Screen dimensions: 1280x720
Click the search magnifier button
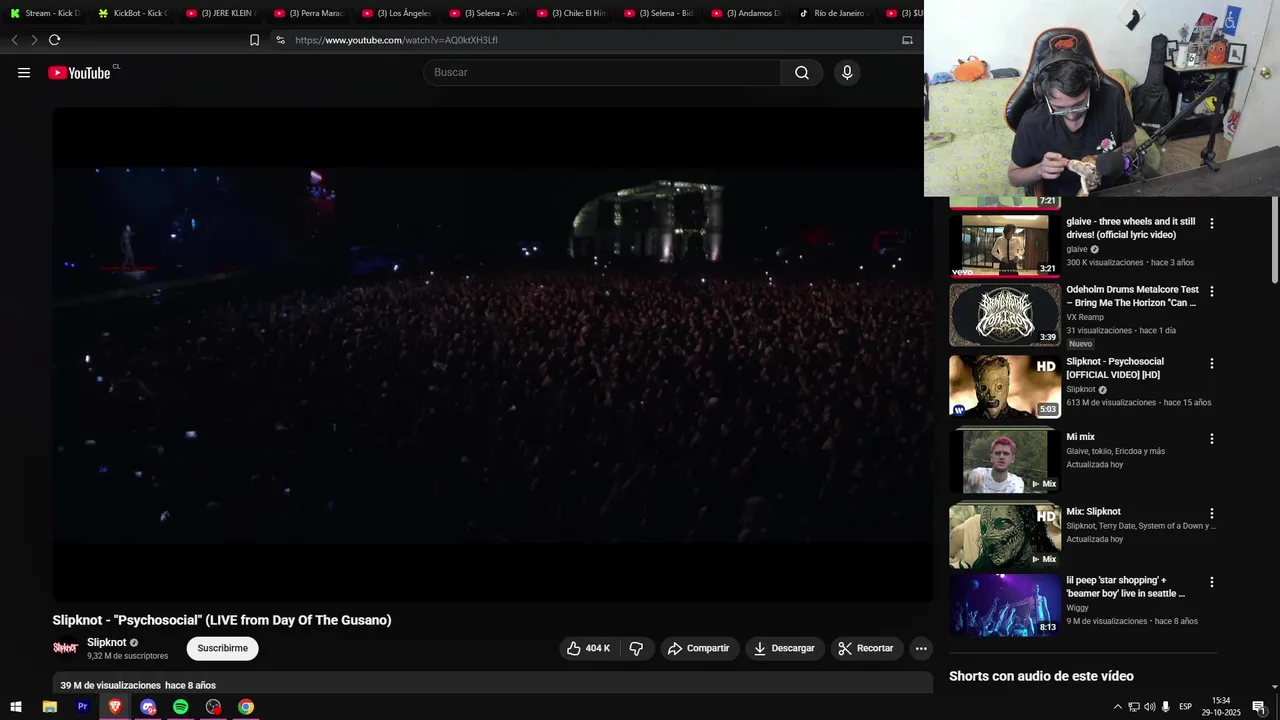coord(802,73)
